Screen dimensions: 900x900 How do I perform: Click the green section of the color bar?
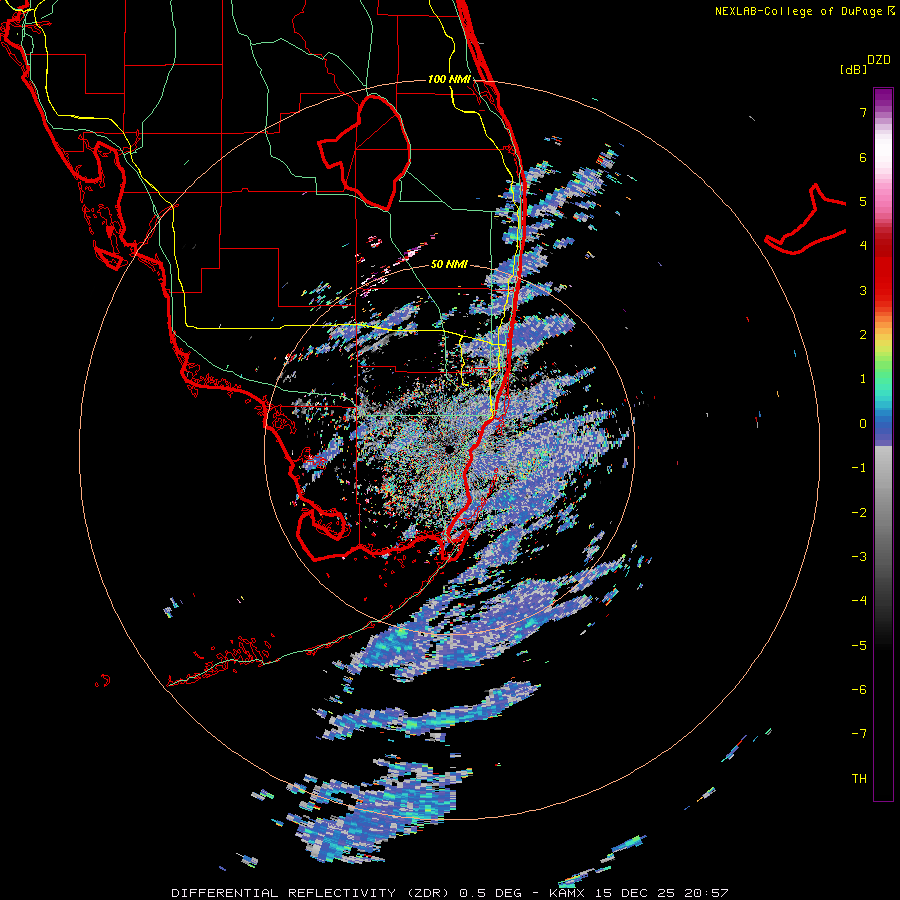coord(883,370)
